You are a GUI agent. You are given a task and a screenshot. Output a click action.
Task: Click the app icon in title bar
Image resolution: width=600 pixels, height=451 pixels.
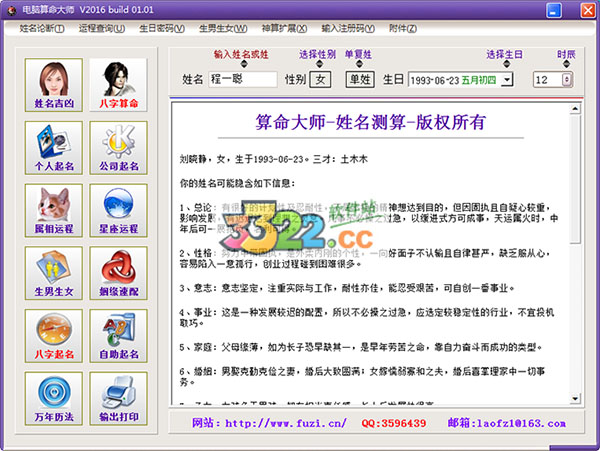tap(11, 10)
